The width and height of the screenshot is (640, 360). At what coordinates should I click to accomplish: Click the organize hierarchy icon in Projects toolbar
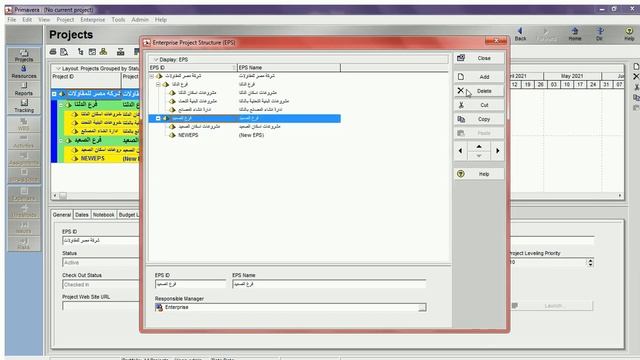(104, 52)
